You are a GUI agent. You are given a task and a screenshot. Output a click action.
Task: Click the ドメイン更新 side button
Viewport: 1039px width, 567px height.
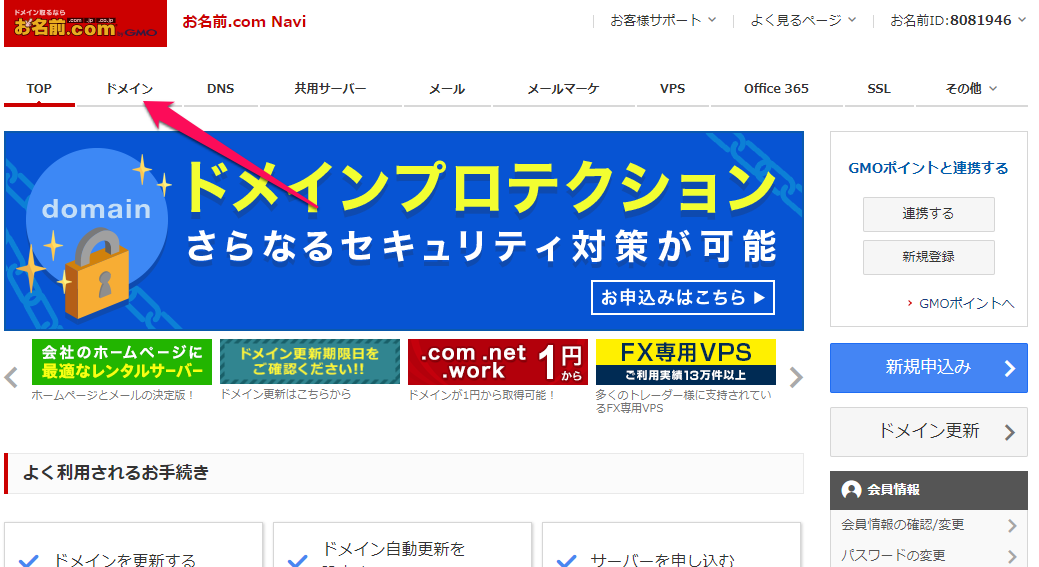[928, 432]
